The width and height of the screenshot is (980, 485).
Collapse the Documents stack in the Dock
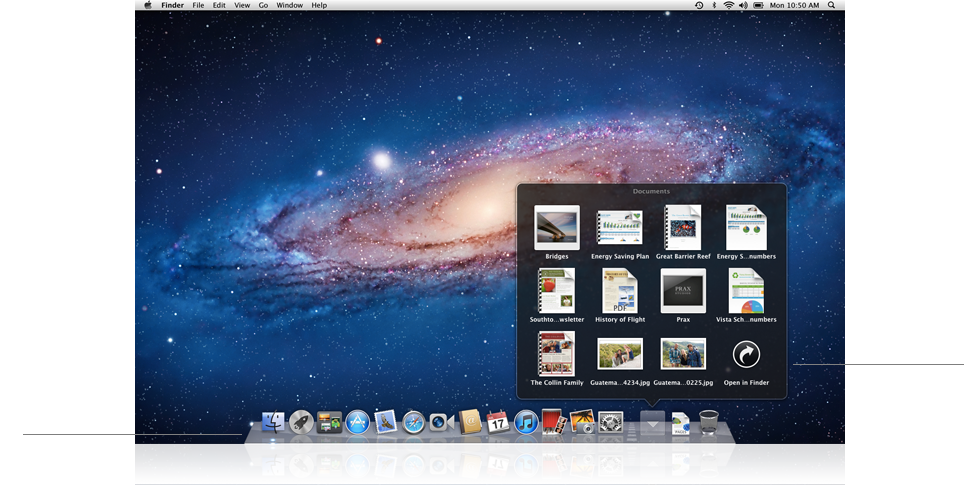click(652, 424)
